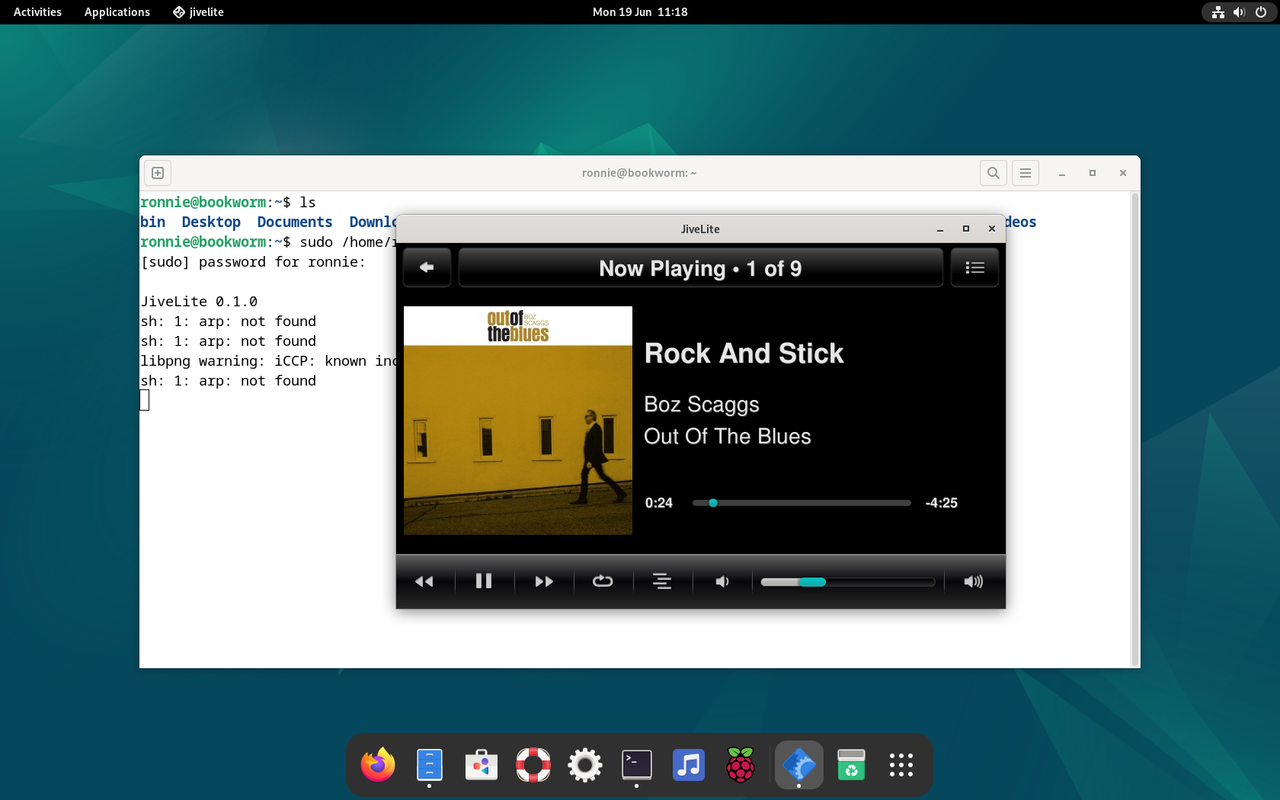This screenshot has height=800, width=1280.
Task: Open Help lifebuoy from dock
Action: pos(533,766)
